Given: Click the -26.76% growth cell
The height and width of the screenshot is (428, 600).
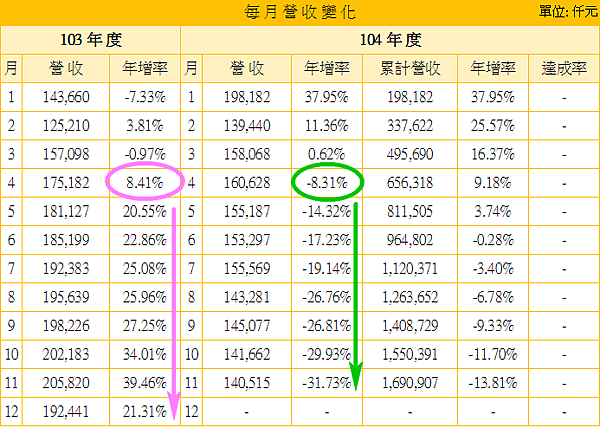Looking at the screenshot, I should click(326, 297).
